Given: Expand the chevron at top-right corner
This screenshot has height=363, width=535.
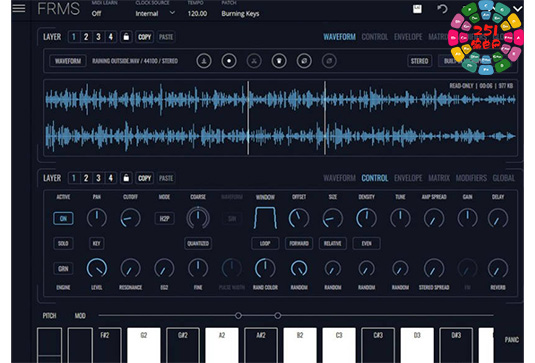Looking at the screenshot, I should point(518,9).
